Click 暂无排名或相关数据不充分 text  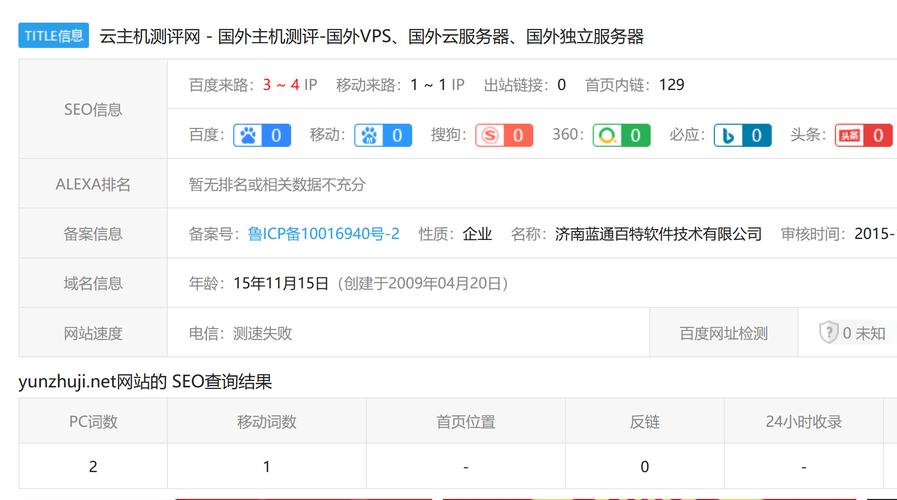pos(277,184)
